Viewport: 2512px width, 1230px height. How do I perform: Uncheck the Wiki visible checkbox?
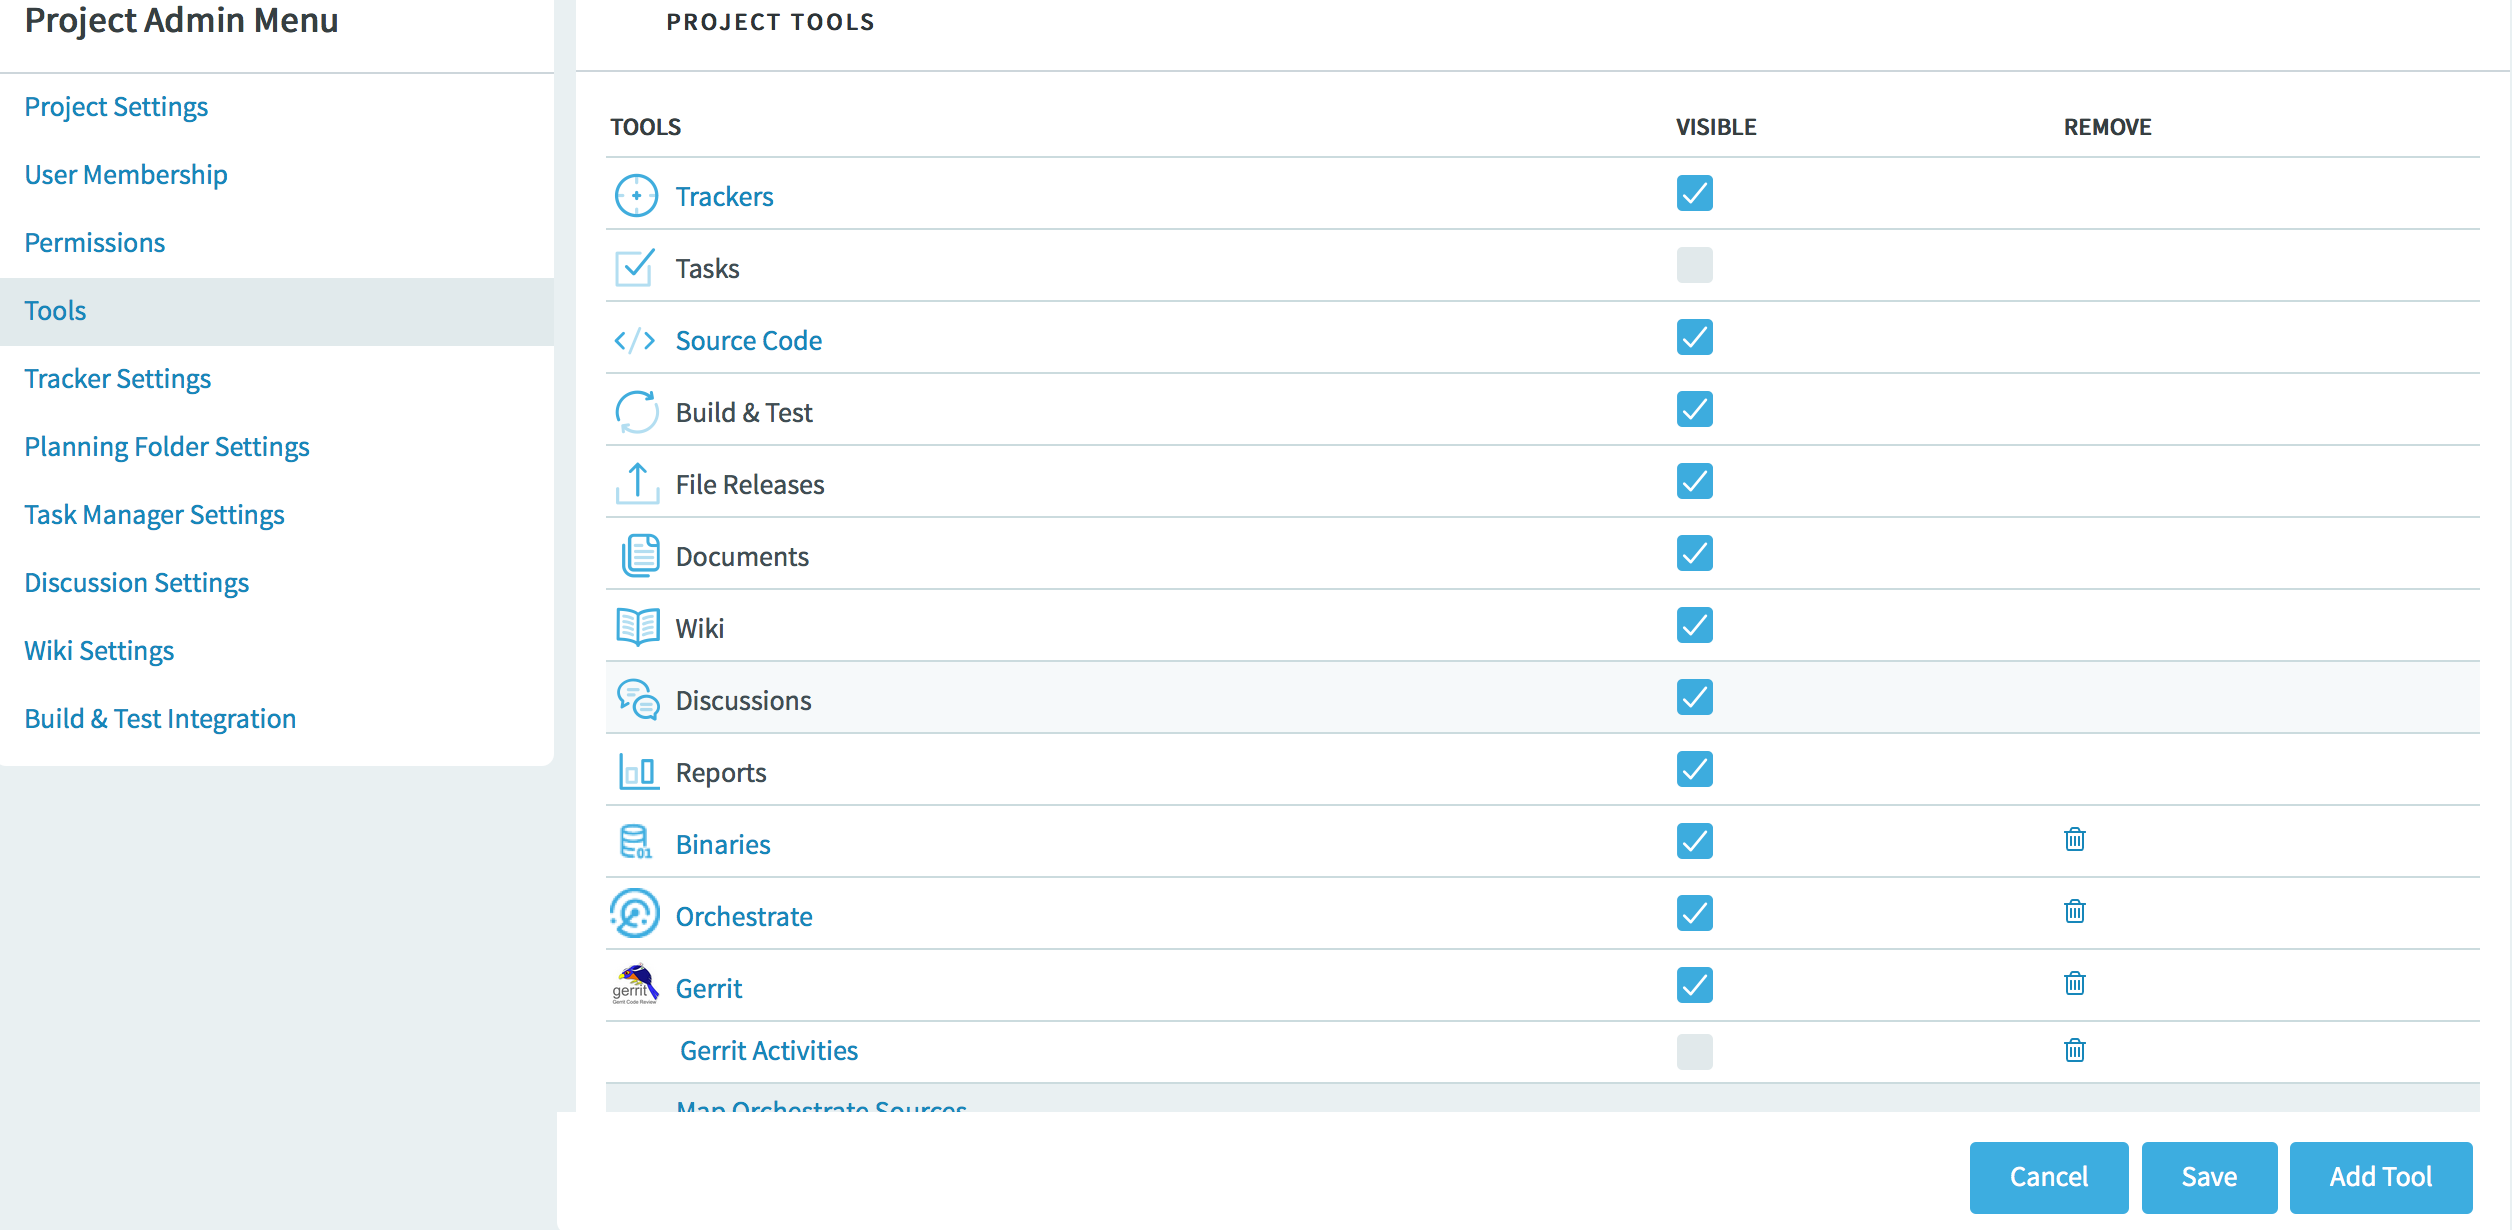point(1695,625)
